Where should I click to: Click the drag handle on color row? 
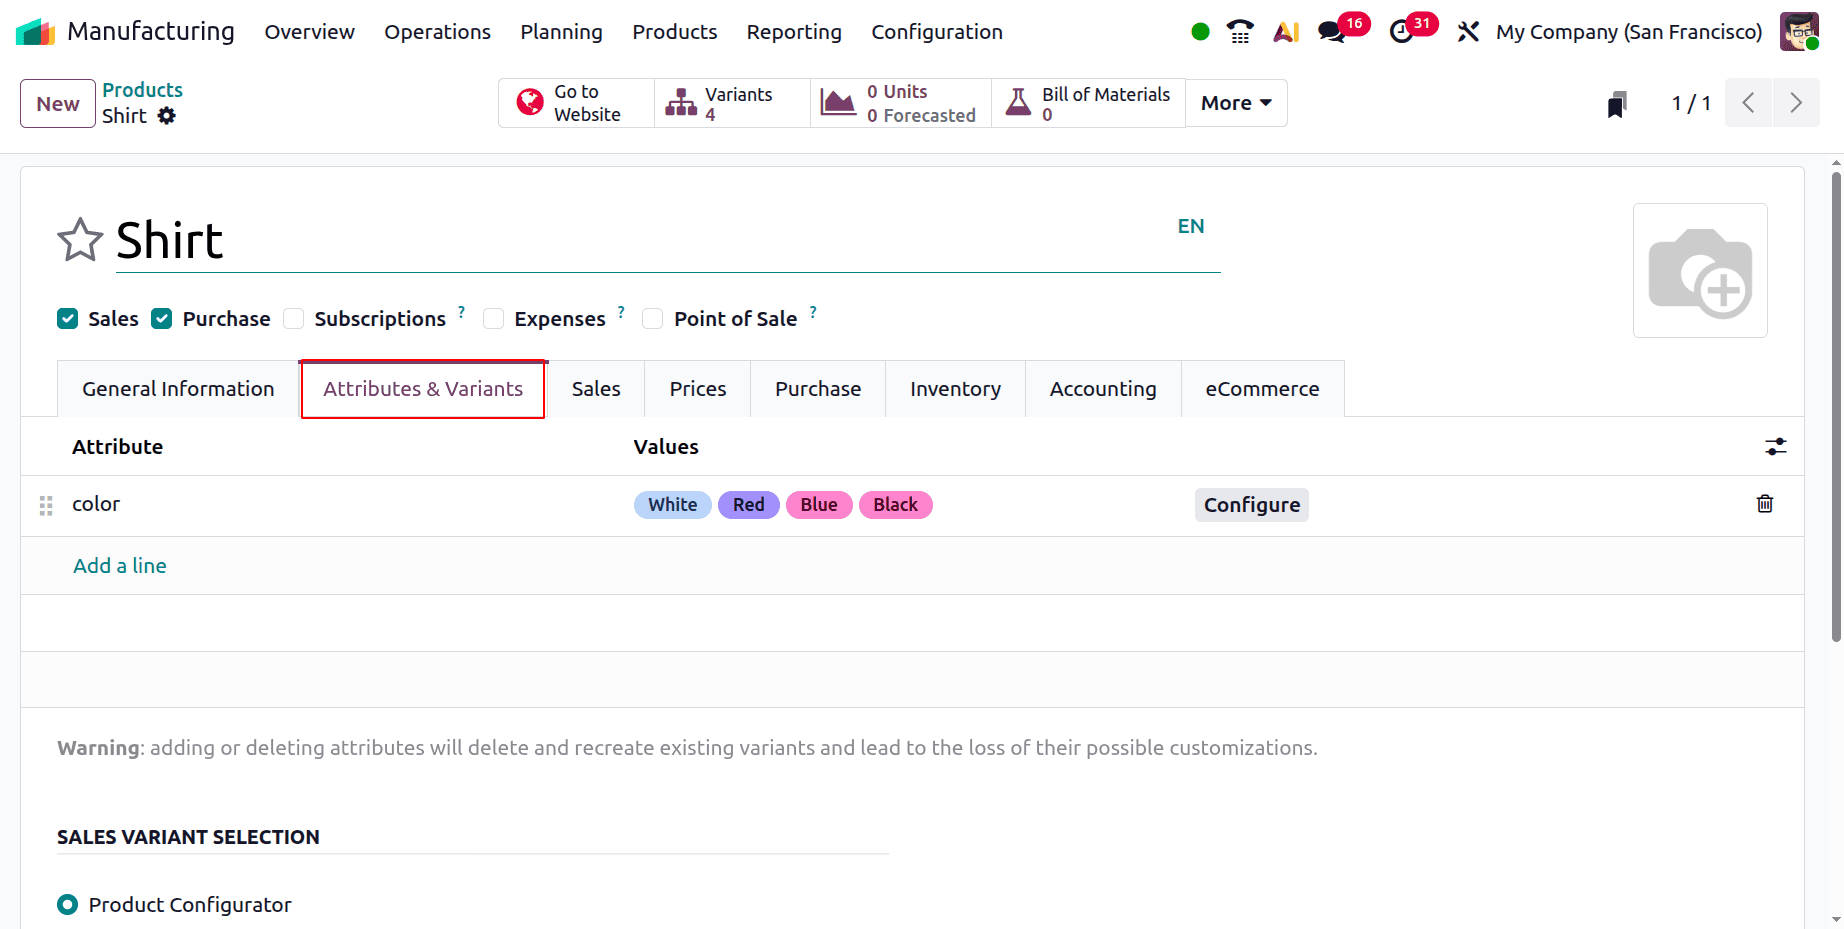point(46,505)
